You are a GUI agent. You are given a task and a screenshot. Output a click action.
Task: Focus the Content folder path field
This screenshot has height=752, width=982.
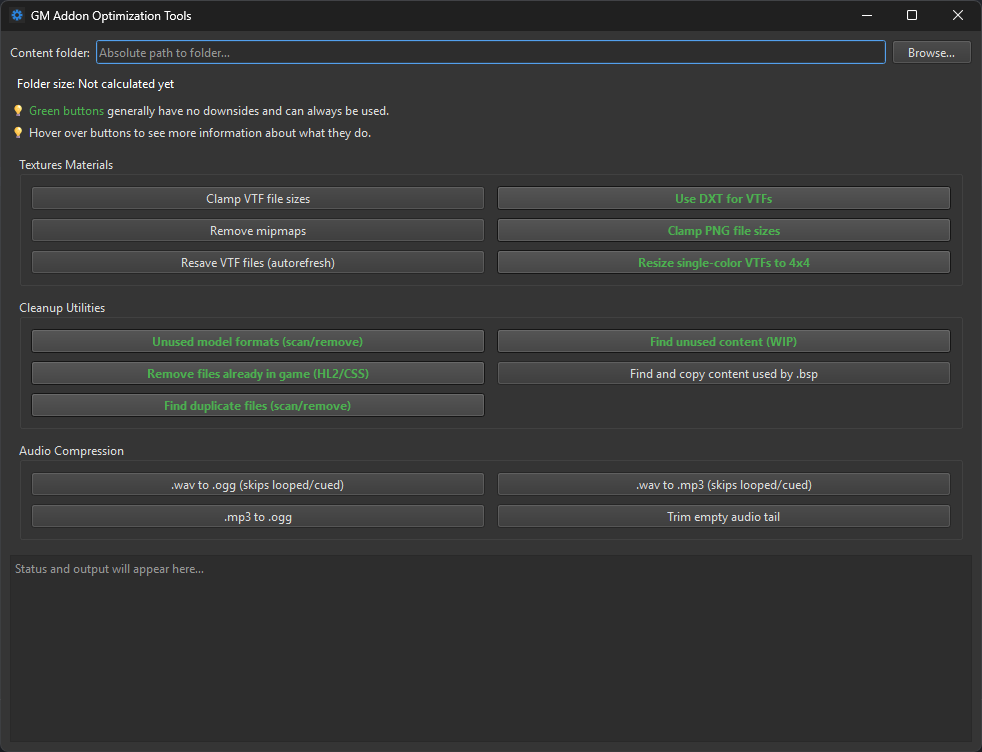pyautogui.click(x=490, y=53)
